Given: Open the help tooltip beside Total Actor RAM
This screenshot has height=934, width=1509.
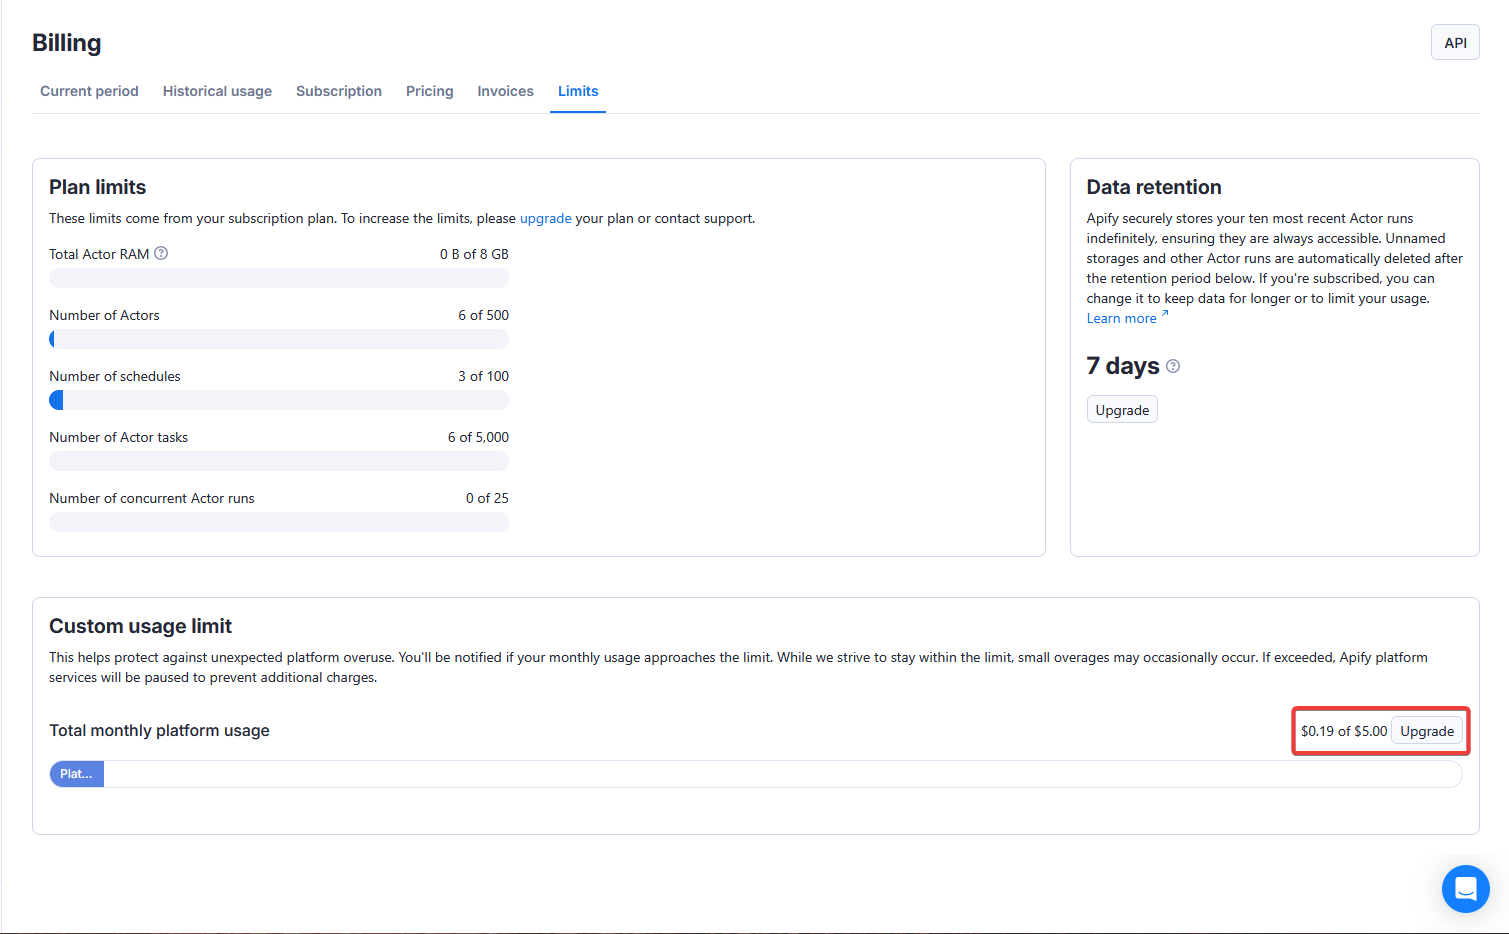Looking at the screenshot, I should point(161,253).
